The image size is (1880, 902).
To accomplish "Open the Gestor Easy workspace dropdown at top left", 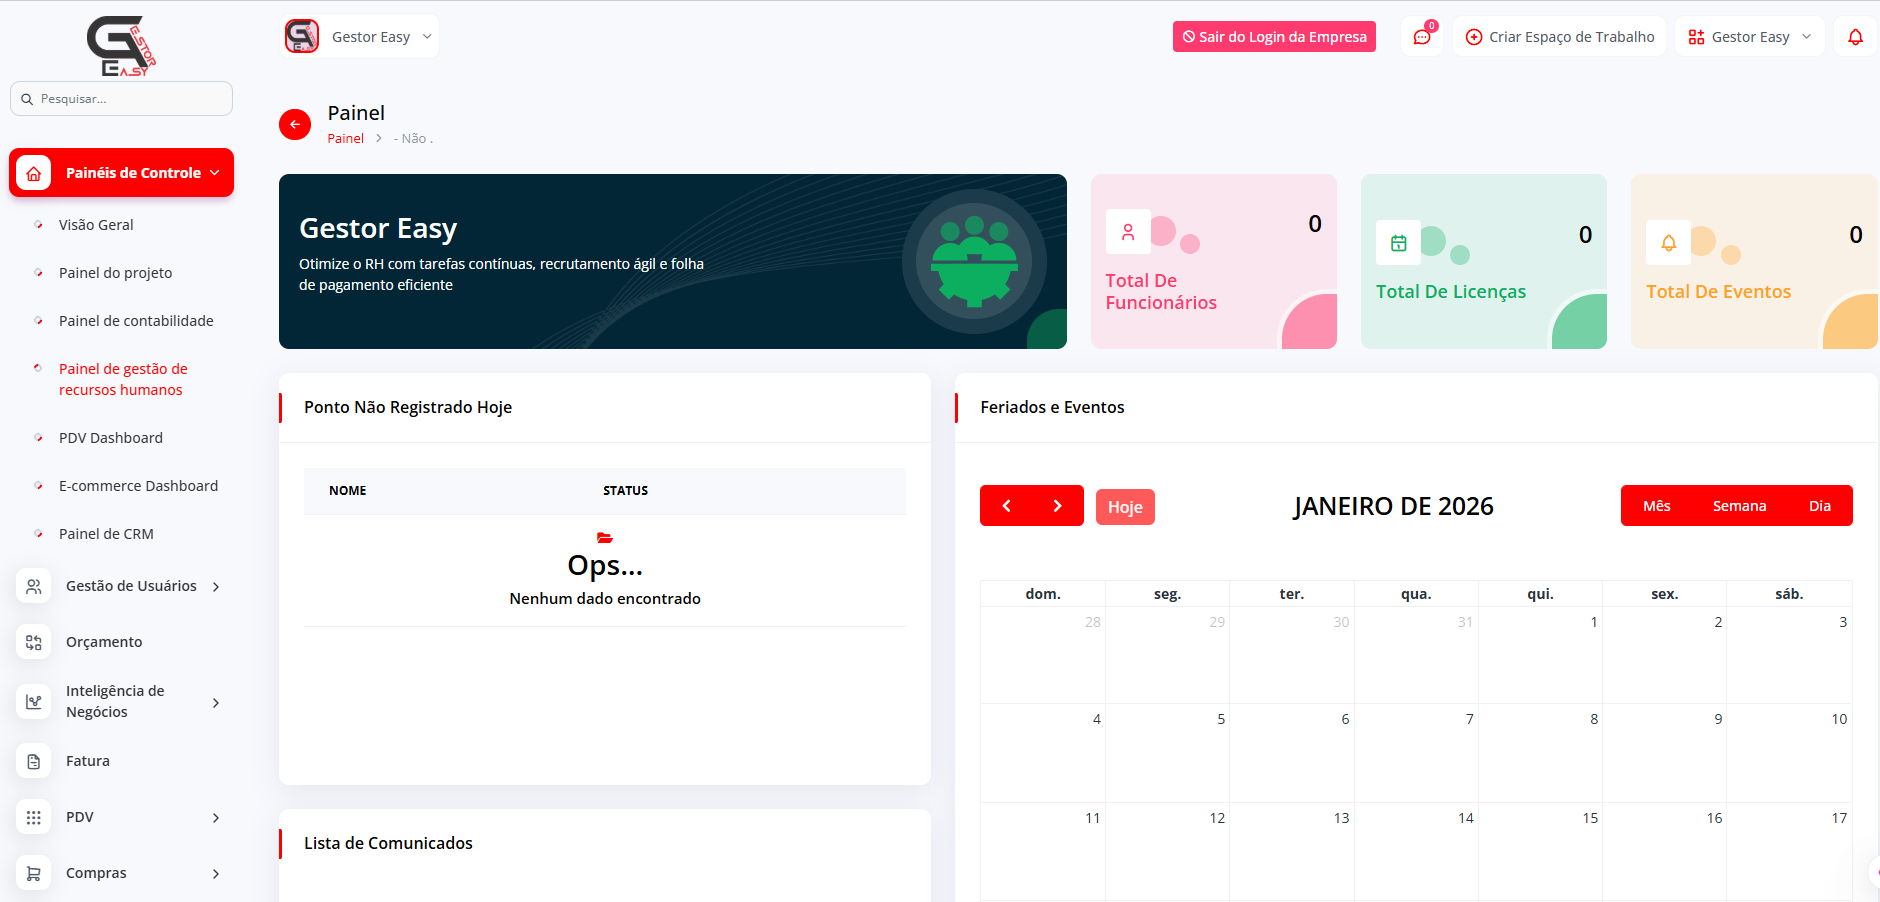I will 360,37.
